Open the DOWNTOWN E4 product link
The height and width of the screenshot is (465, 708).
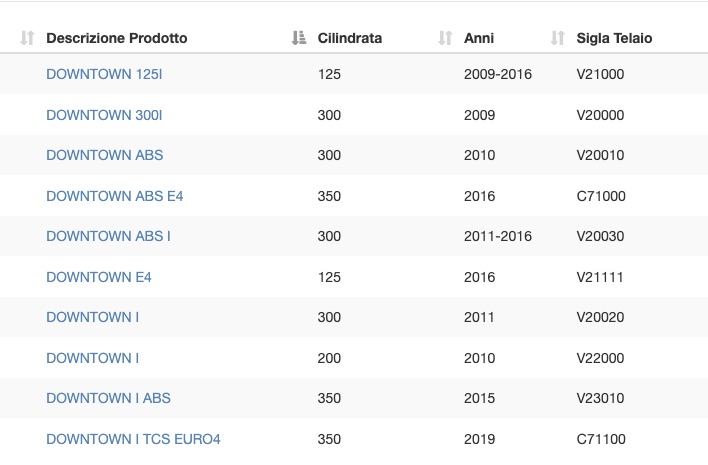coord(99,277)
